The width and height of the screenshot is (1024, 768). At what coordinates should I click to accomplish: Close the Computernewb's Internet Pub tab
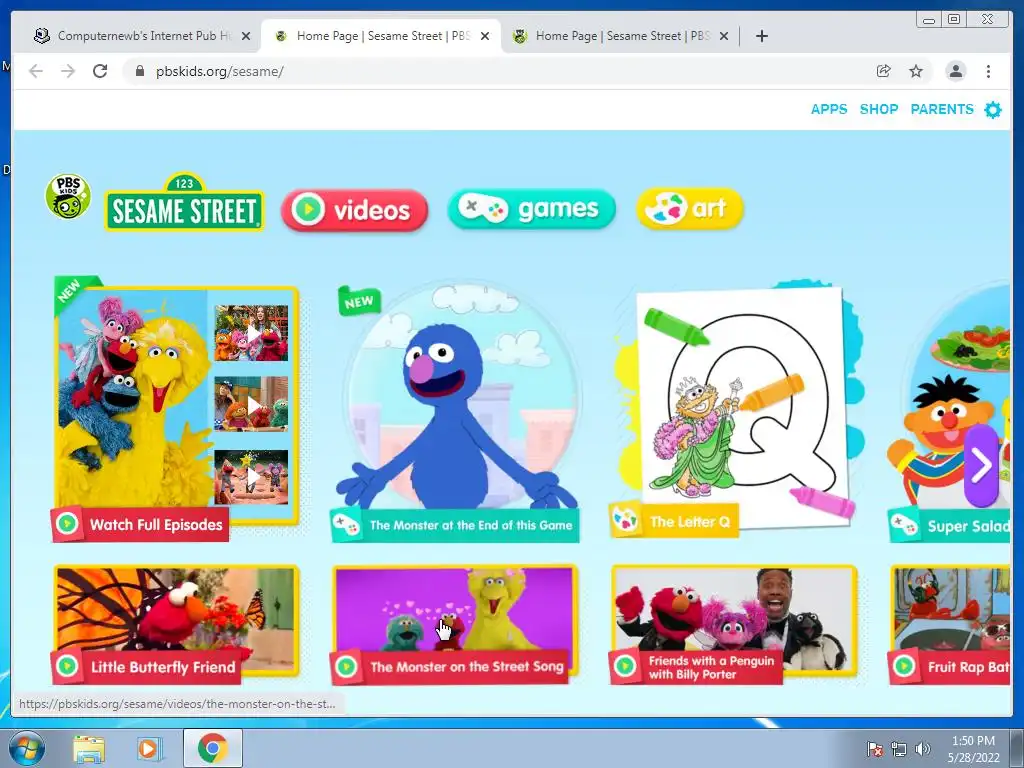[246, 36]
